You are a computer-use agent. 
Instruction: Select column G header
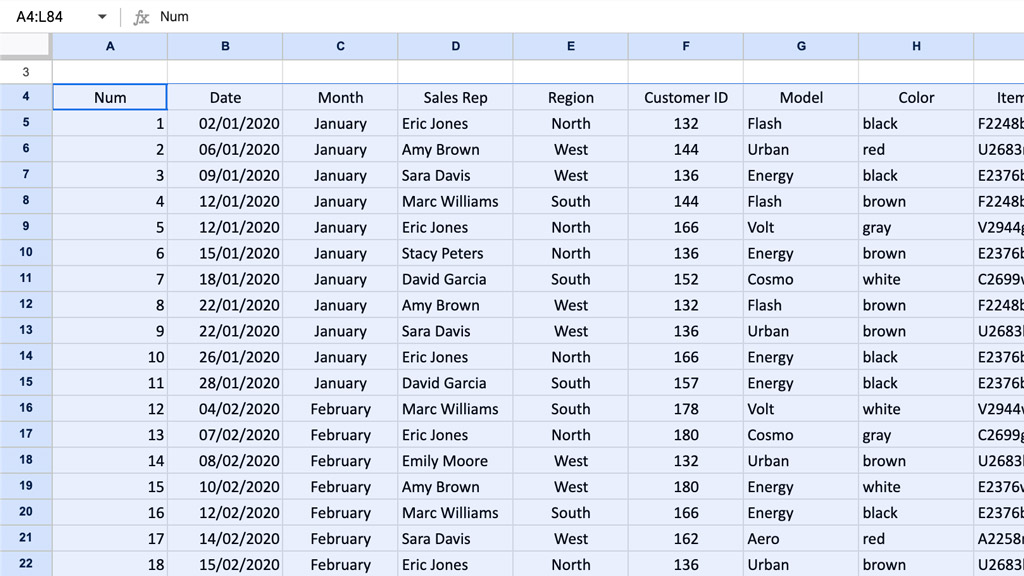(x=801, y=46)
